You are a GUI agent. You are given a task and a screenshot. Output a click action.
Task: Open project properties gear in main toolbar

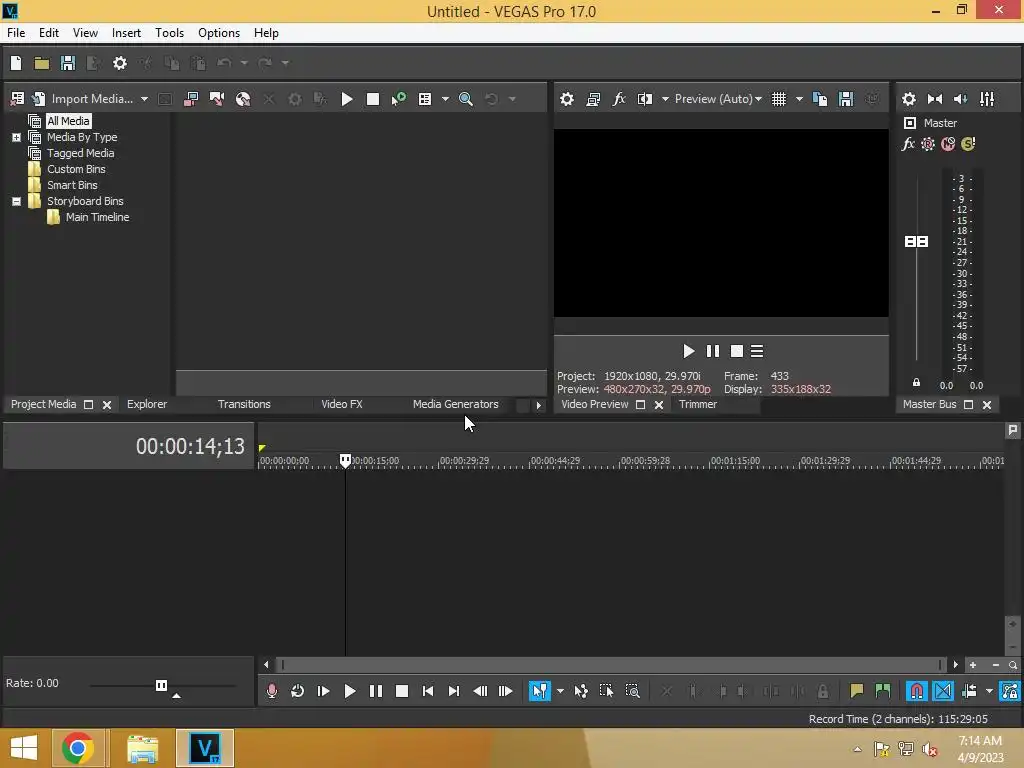click(120, 63)
